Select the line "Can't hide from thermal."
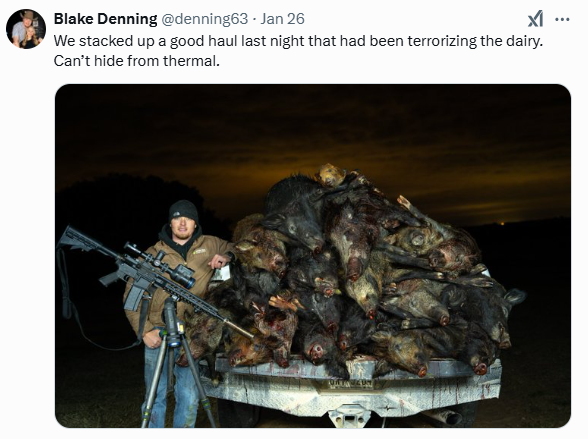 point(136,60)
